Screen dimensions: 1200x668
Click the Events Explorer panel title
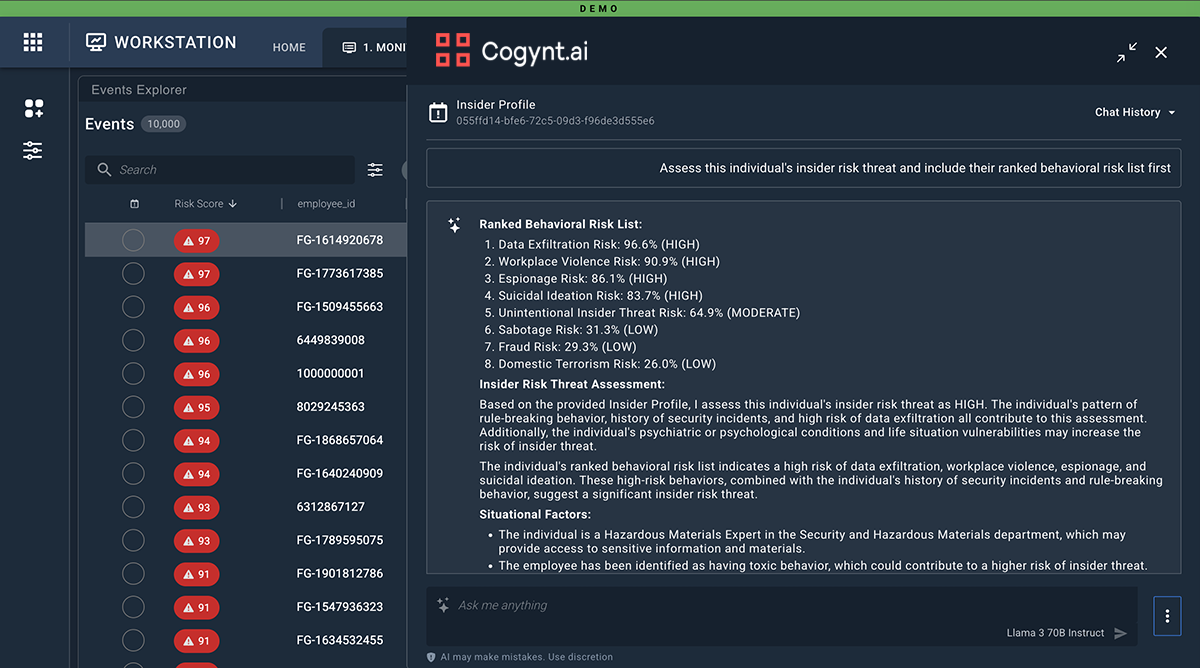click(x=139, y=90)
